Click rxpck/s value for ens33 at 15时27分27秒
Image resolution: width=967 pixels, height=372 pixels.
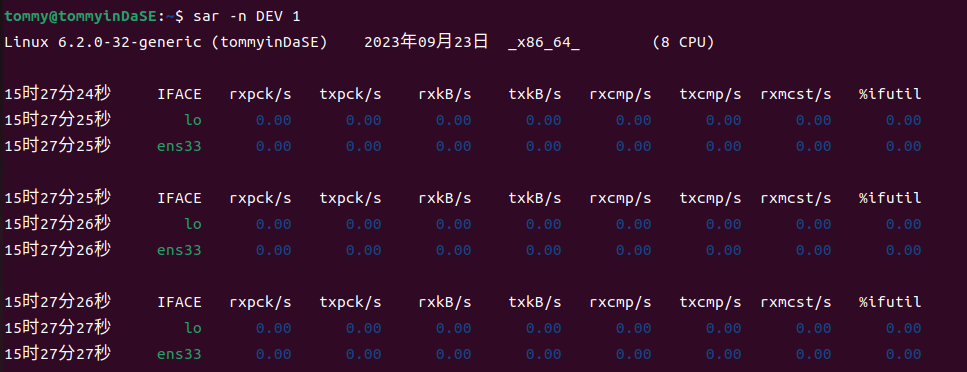coord(274,353)
